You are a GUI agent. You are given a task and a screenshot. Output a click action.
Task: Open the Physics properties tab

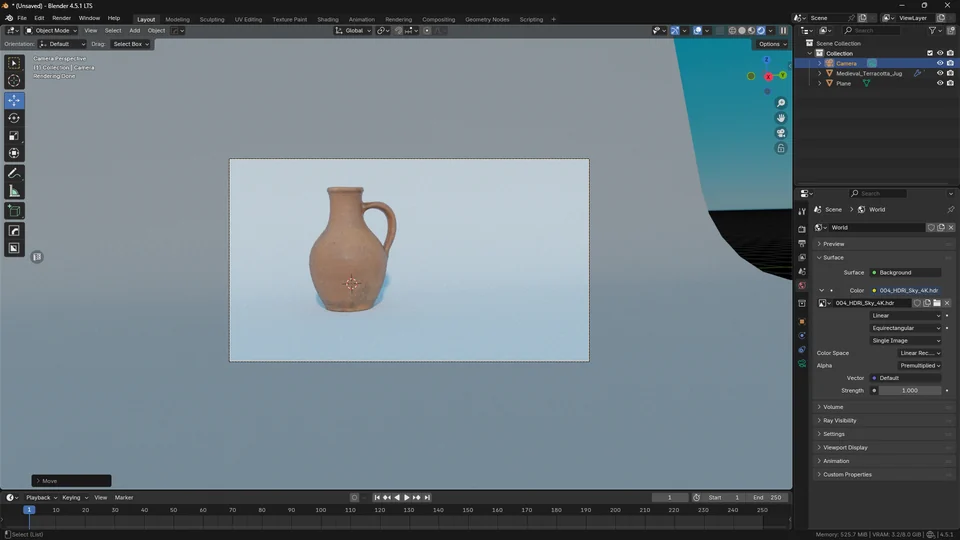[802, 336]
